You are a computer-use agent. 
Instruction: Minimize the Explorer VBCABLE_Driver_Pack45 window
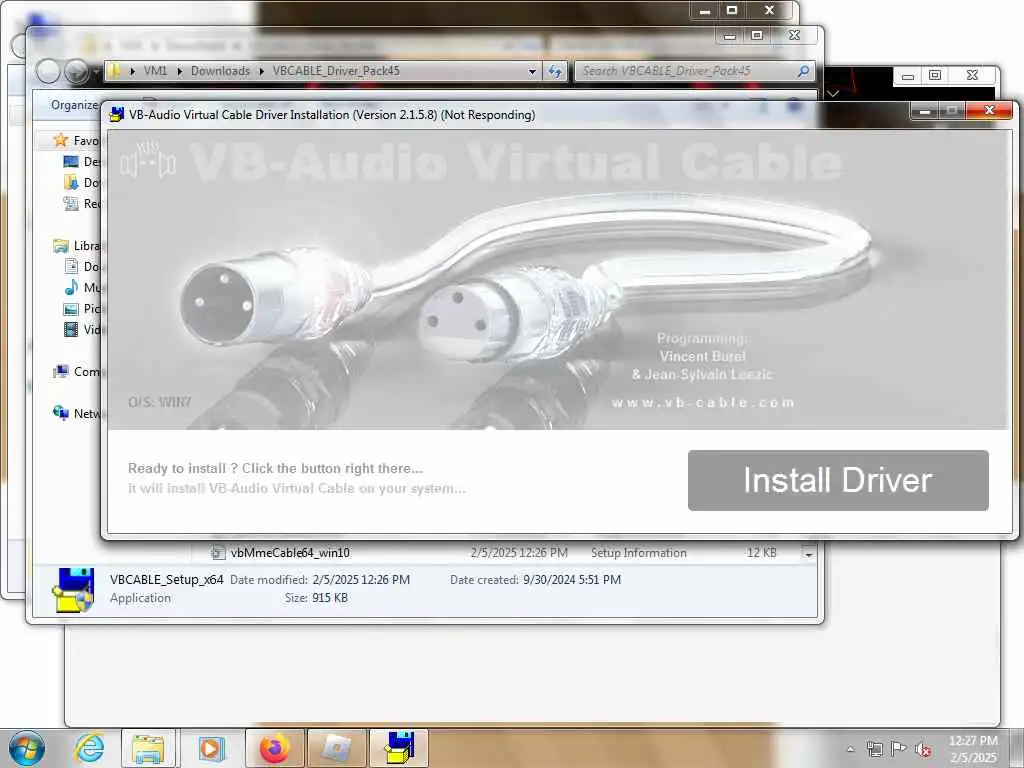tap(730, 35)
